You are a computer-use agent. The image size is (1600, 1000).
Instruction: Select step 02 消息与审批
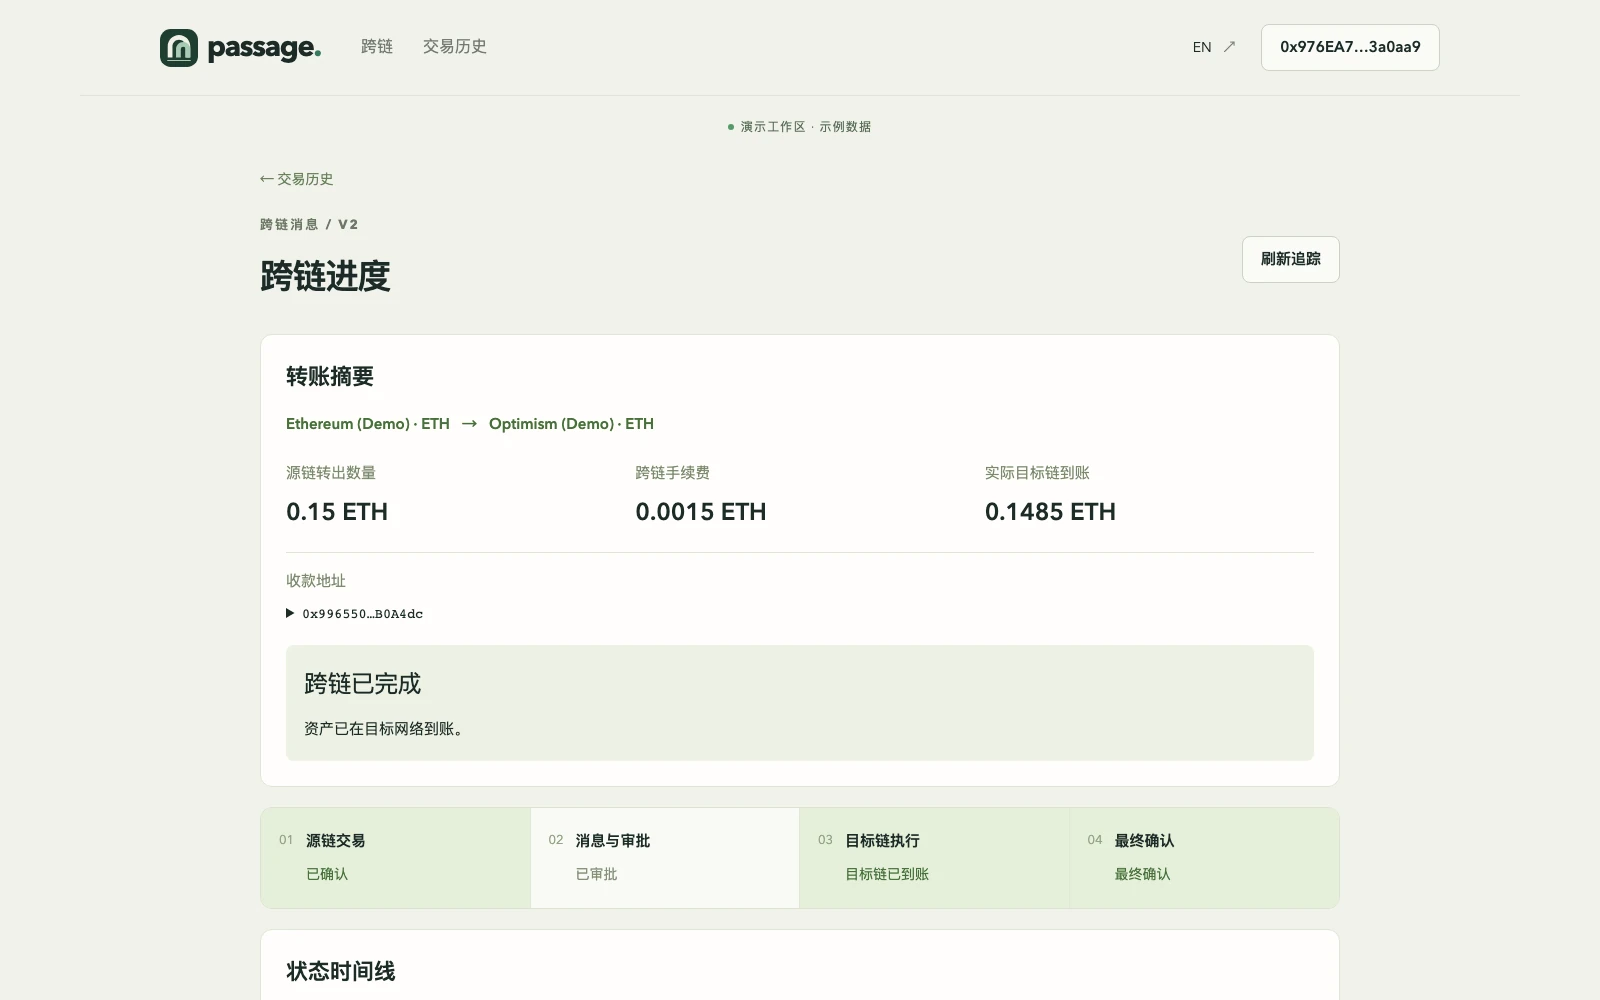[665, 858]
